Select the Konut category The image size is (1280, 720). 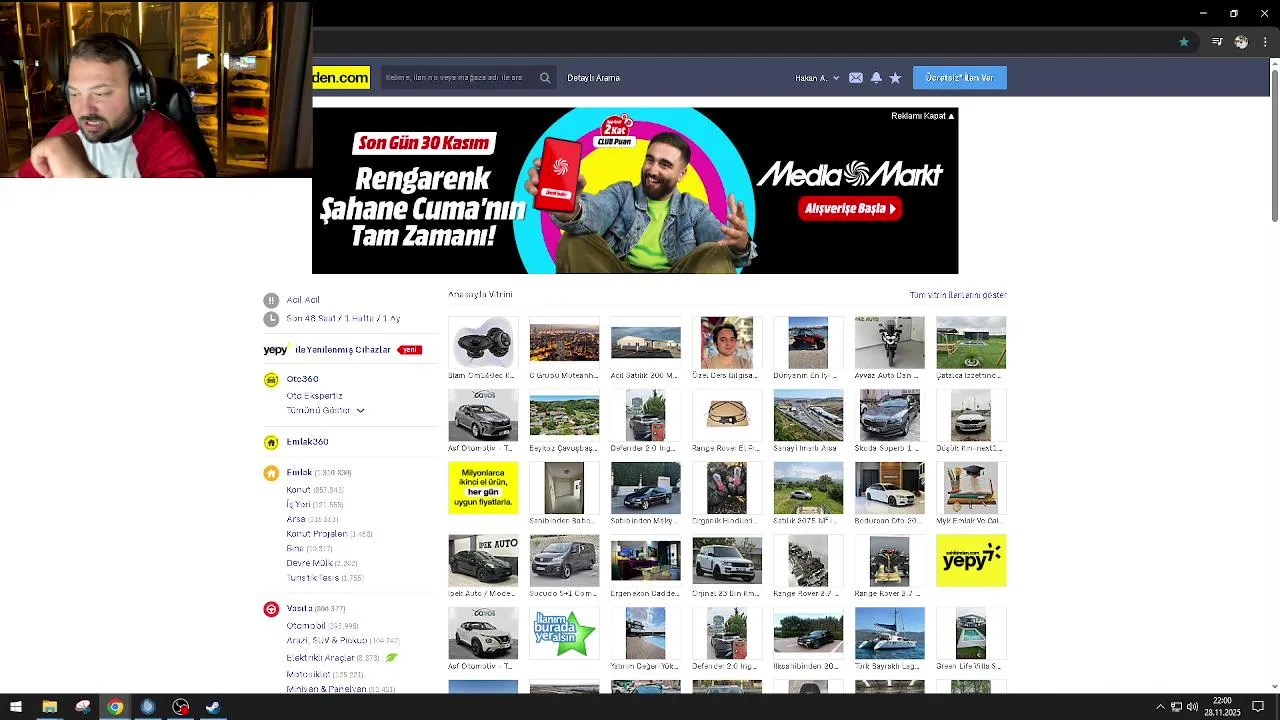(x=298, y=490)
